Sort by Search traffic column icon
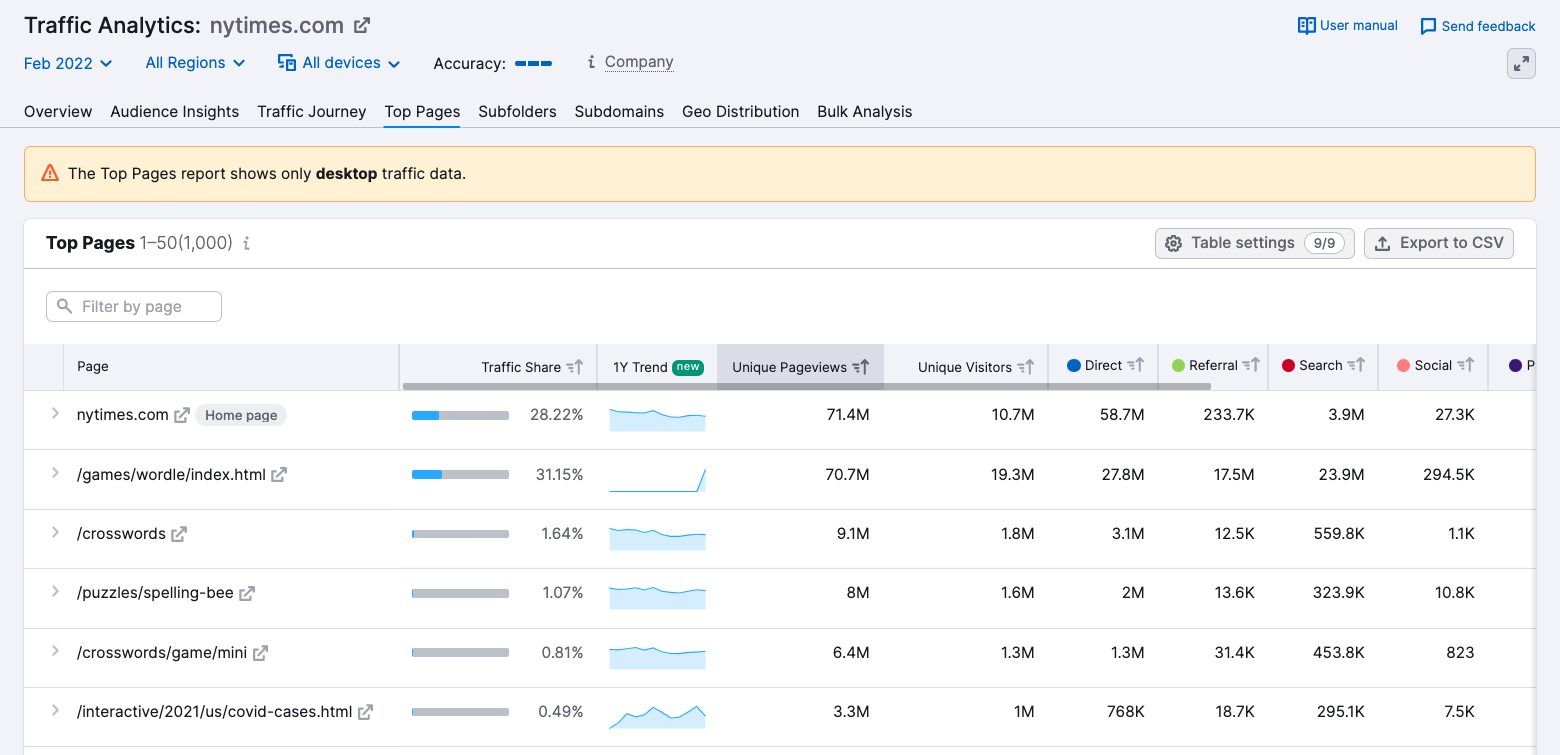 (x=1356, y=366)
